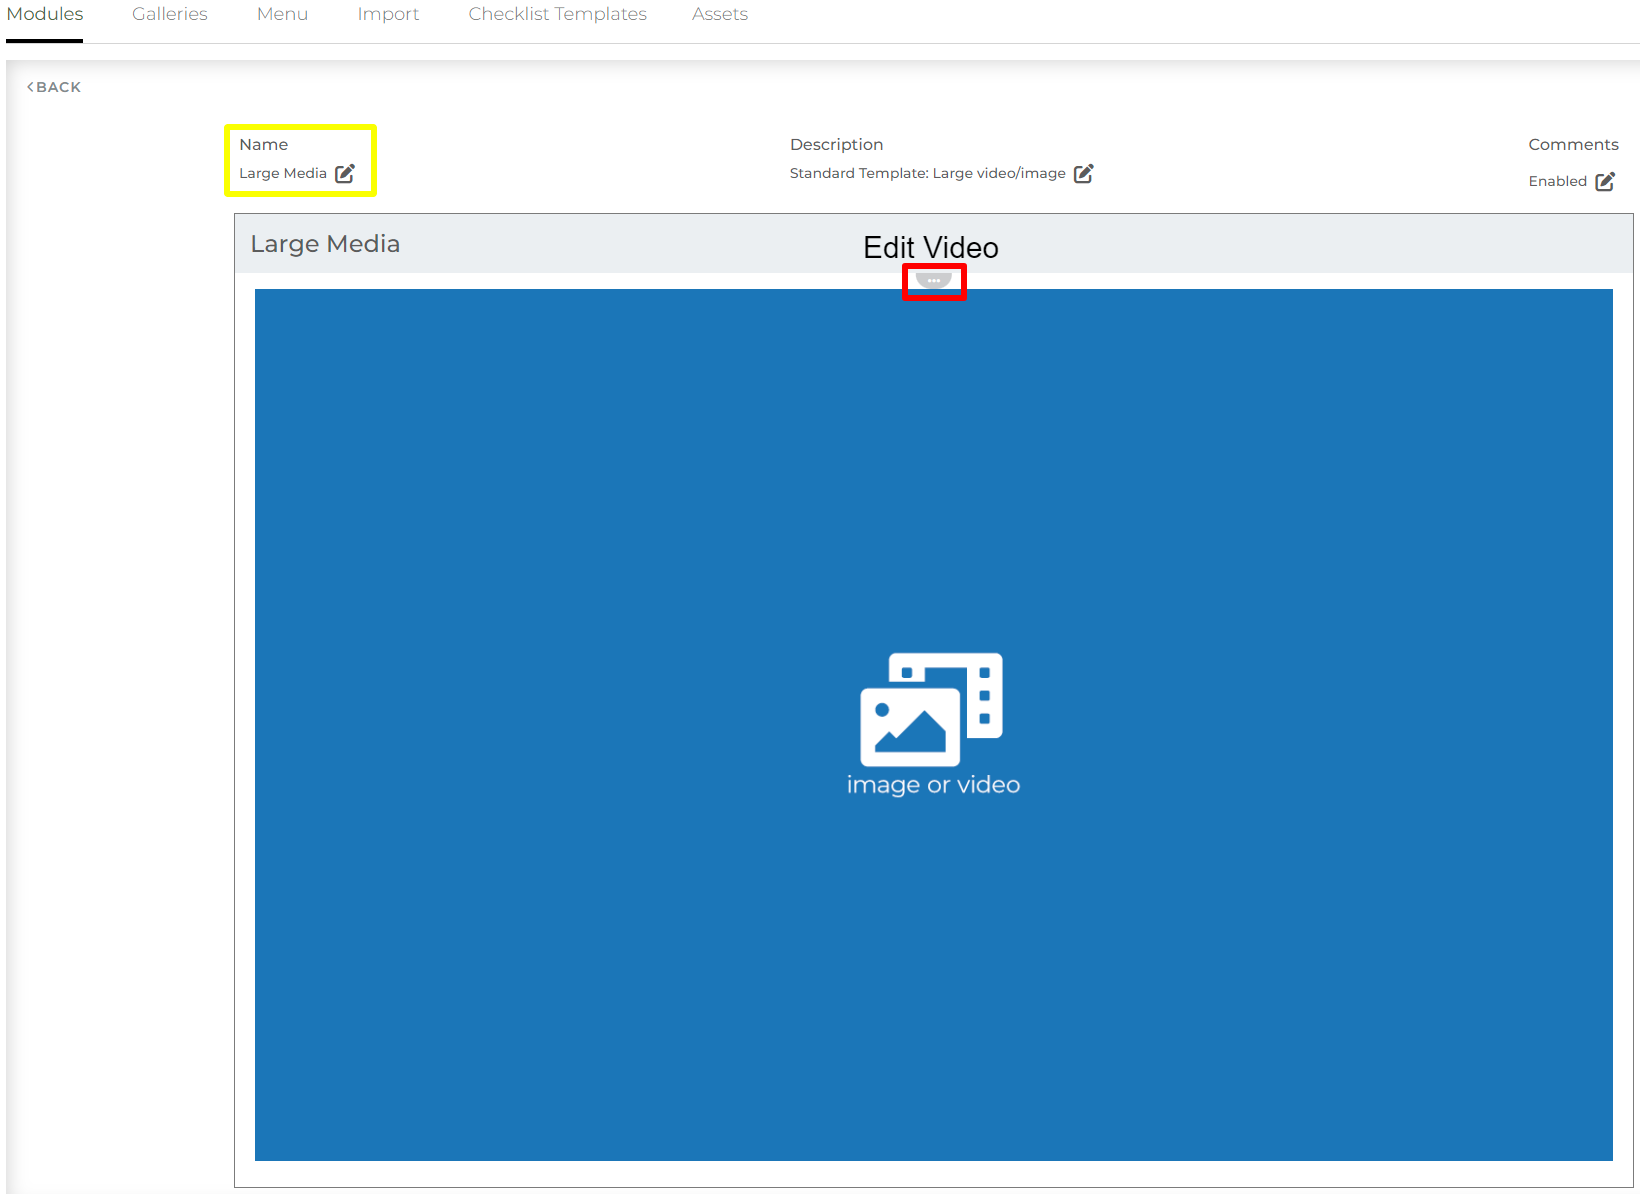Select the 'Enabled' comments value
Screen dimensions: 1640x1194
pos(1557,181)
